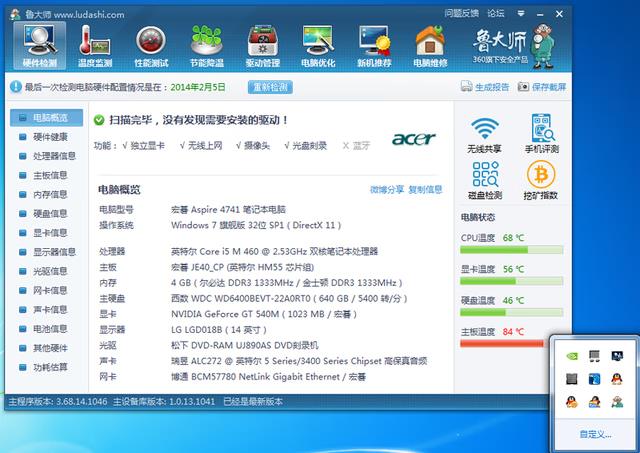Open the 节能降温 energy saving tool
The image size is (640, 453).
pyautogui.click(x=207, y=46)
